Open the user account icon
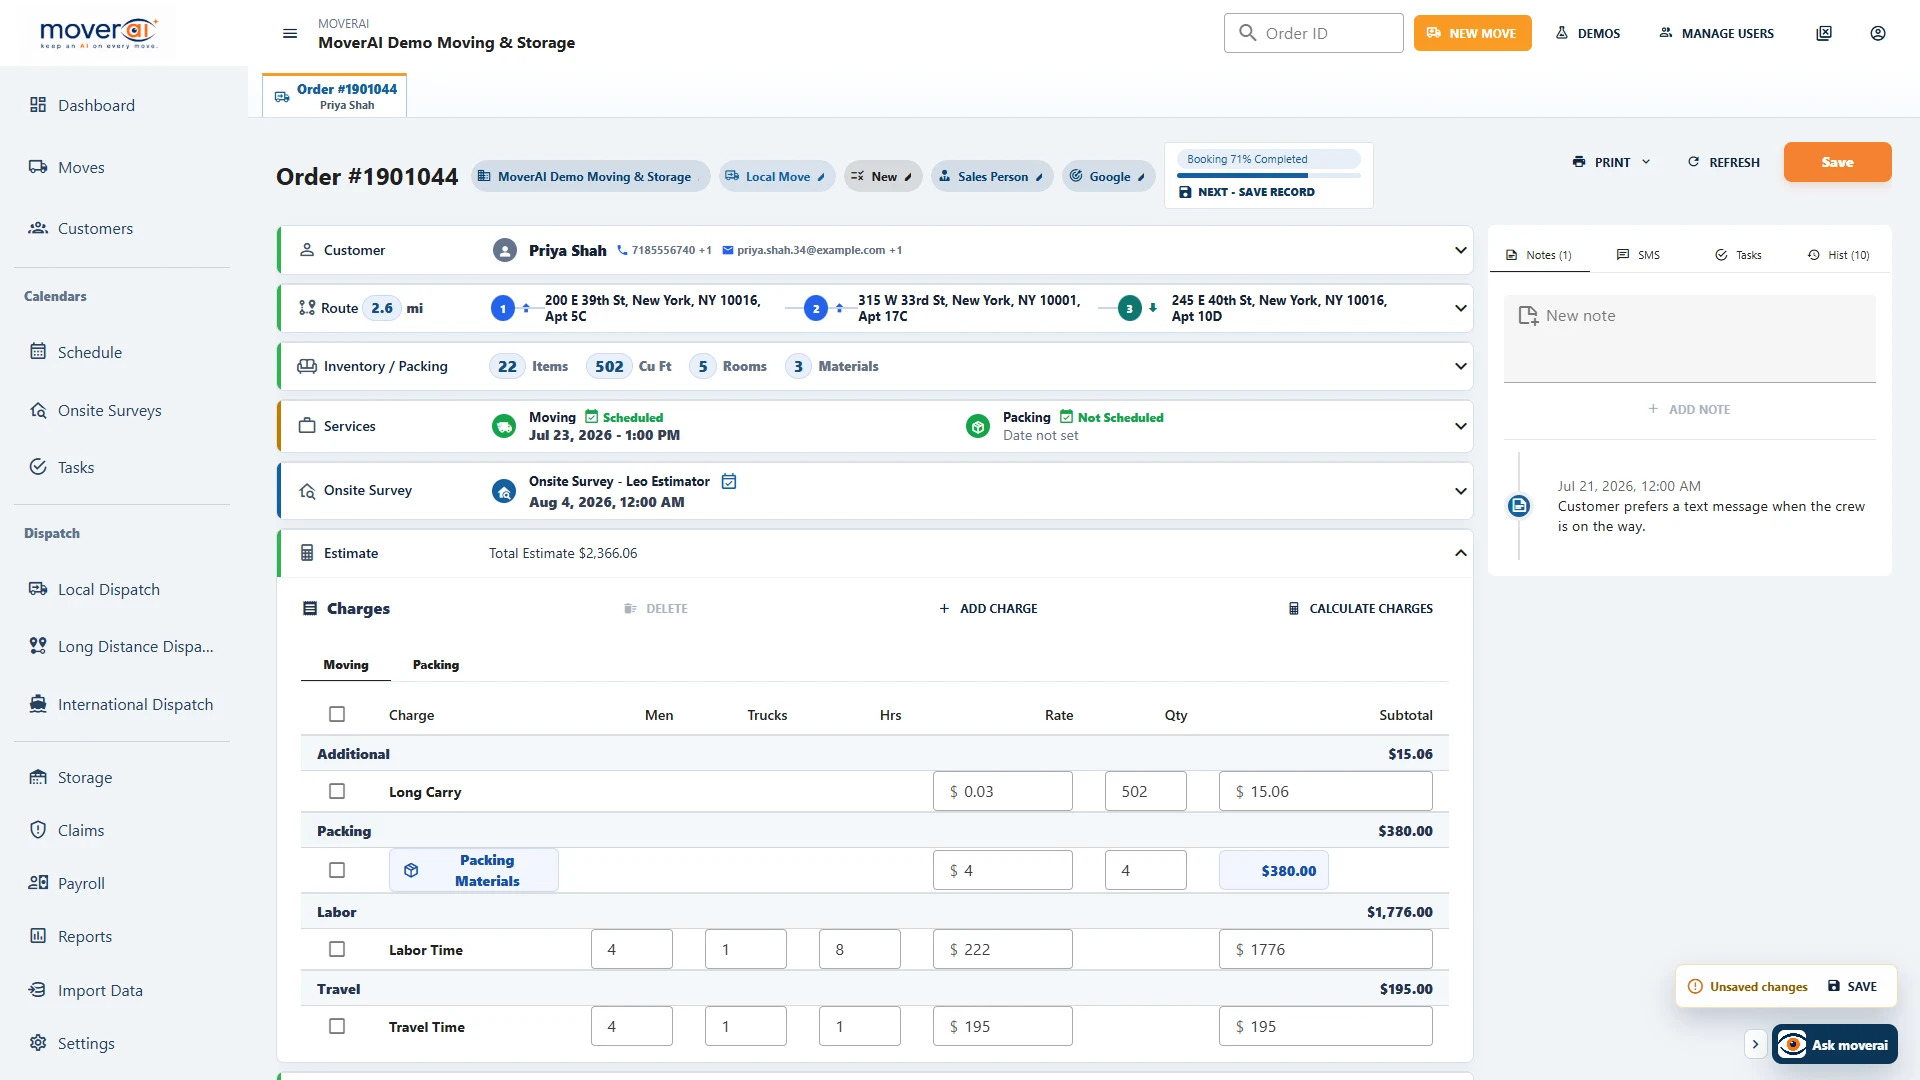 pyautogui.click(x=1878, y=33)
